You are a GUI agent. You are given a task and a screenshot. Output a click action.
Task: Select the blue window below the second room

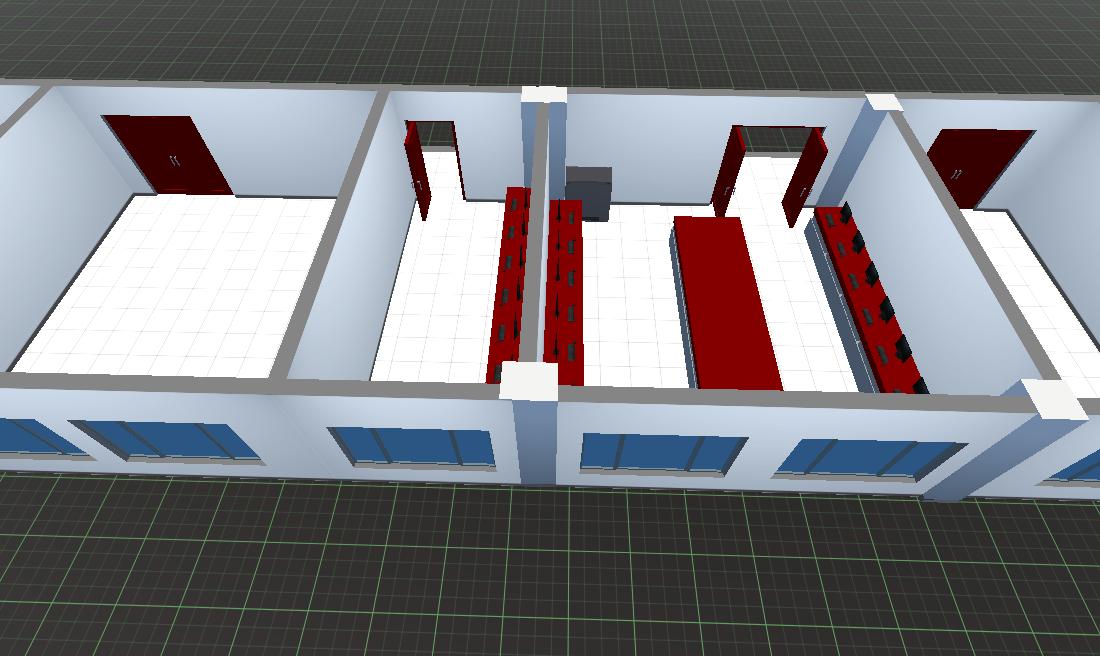[413, 447]
